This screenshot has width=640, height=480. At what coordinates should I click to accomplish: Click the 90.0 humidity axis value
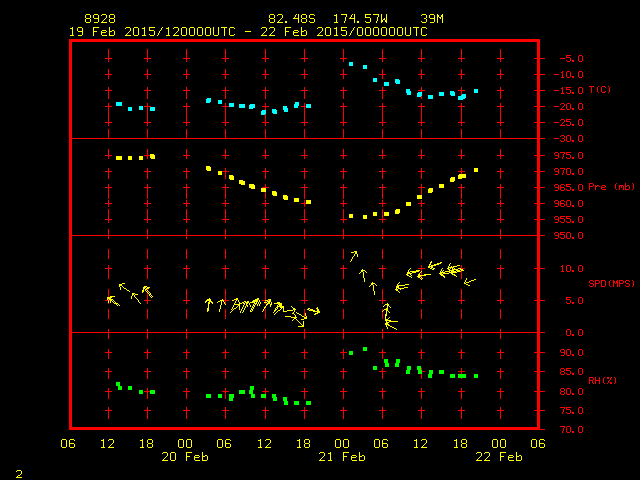click(565, 353)
